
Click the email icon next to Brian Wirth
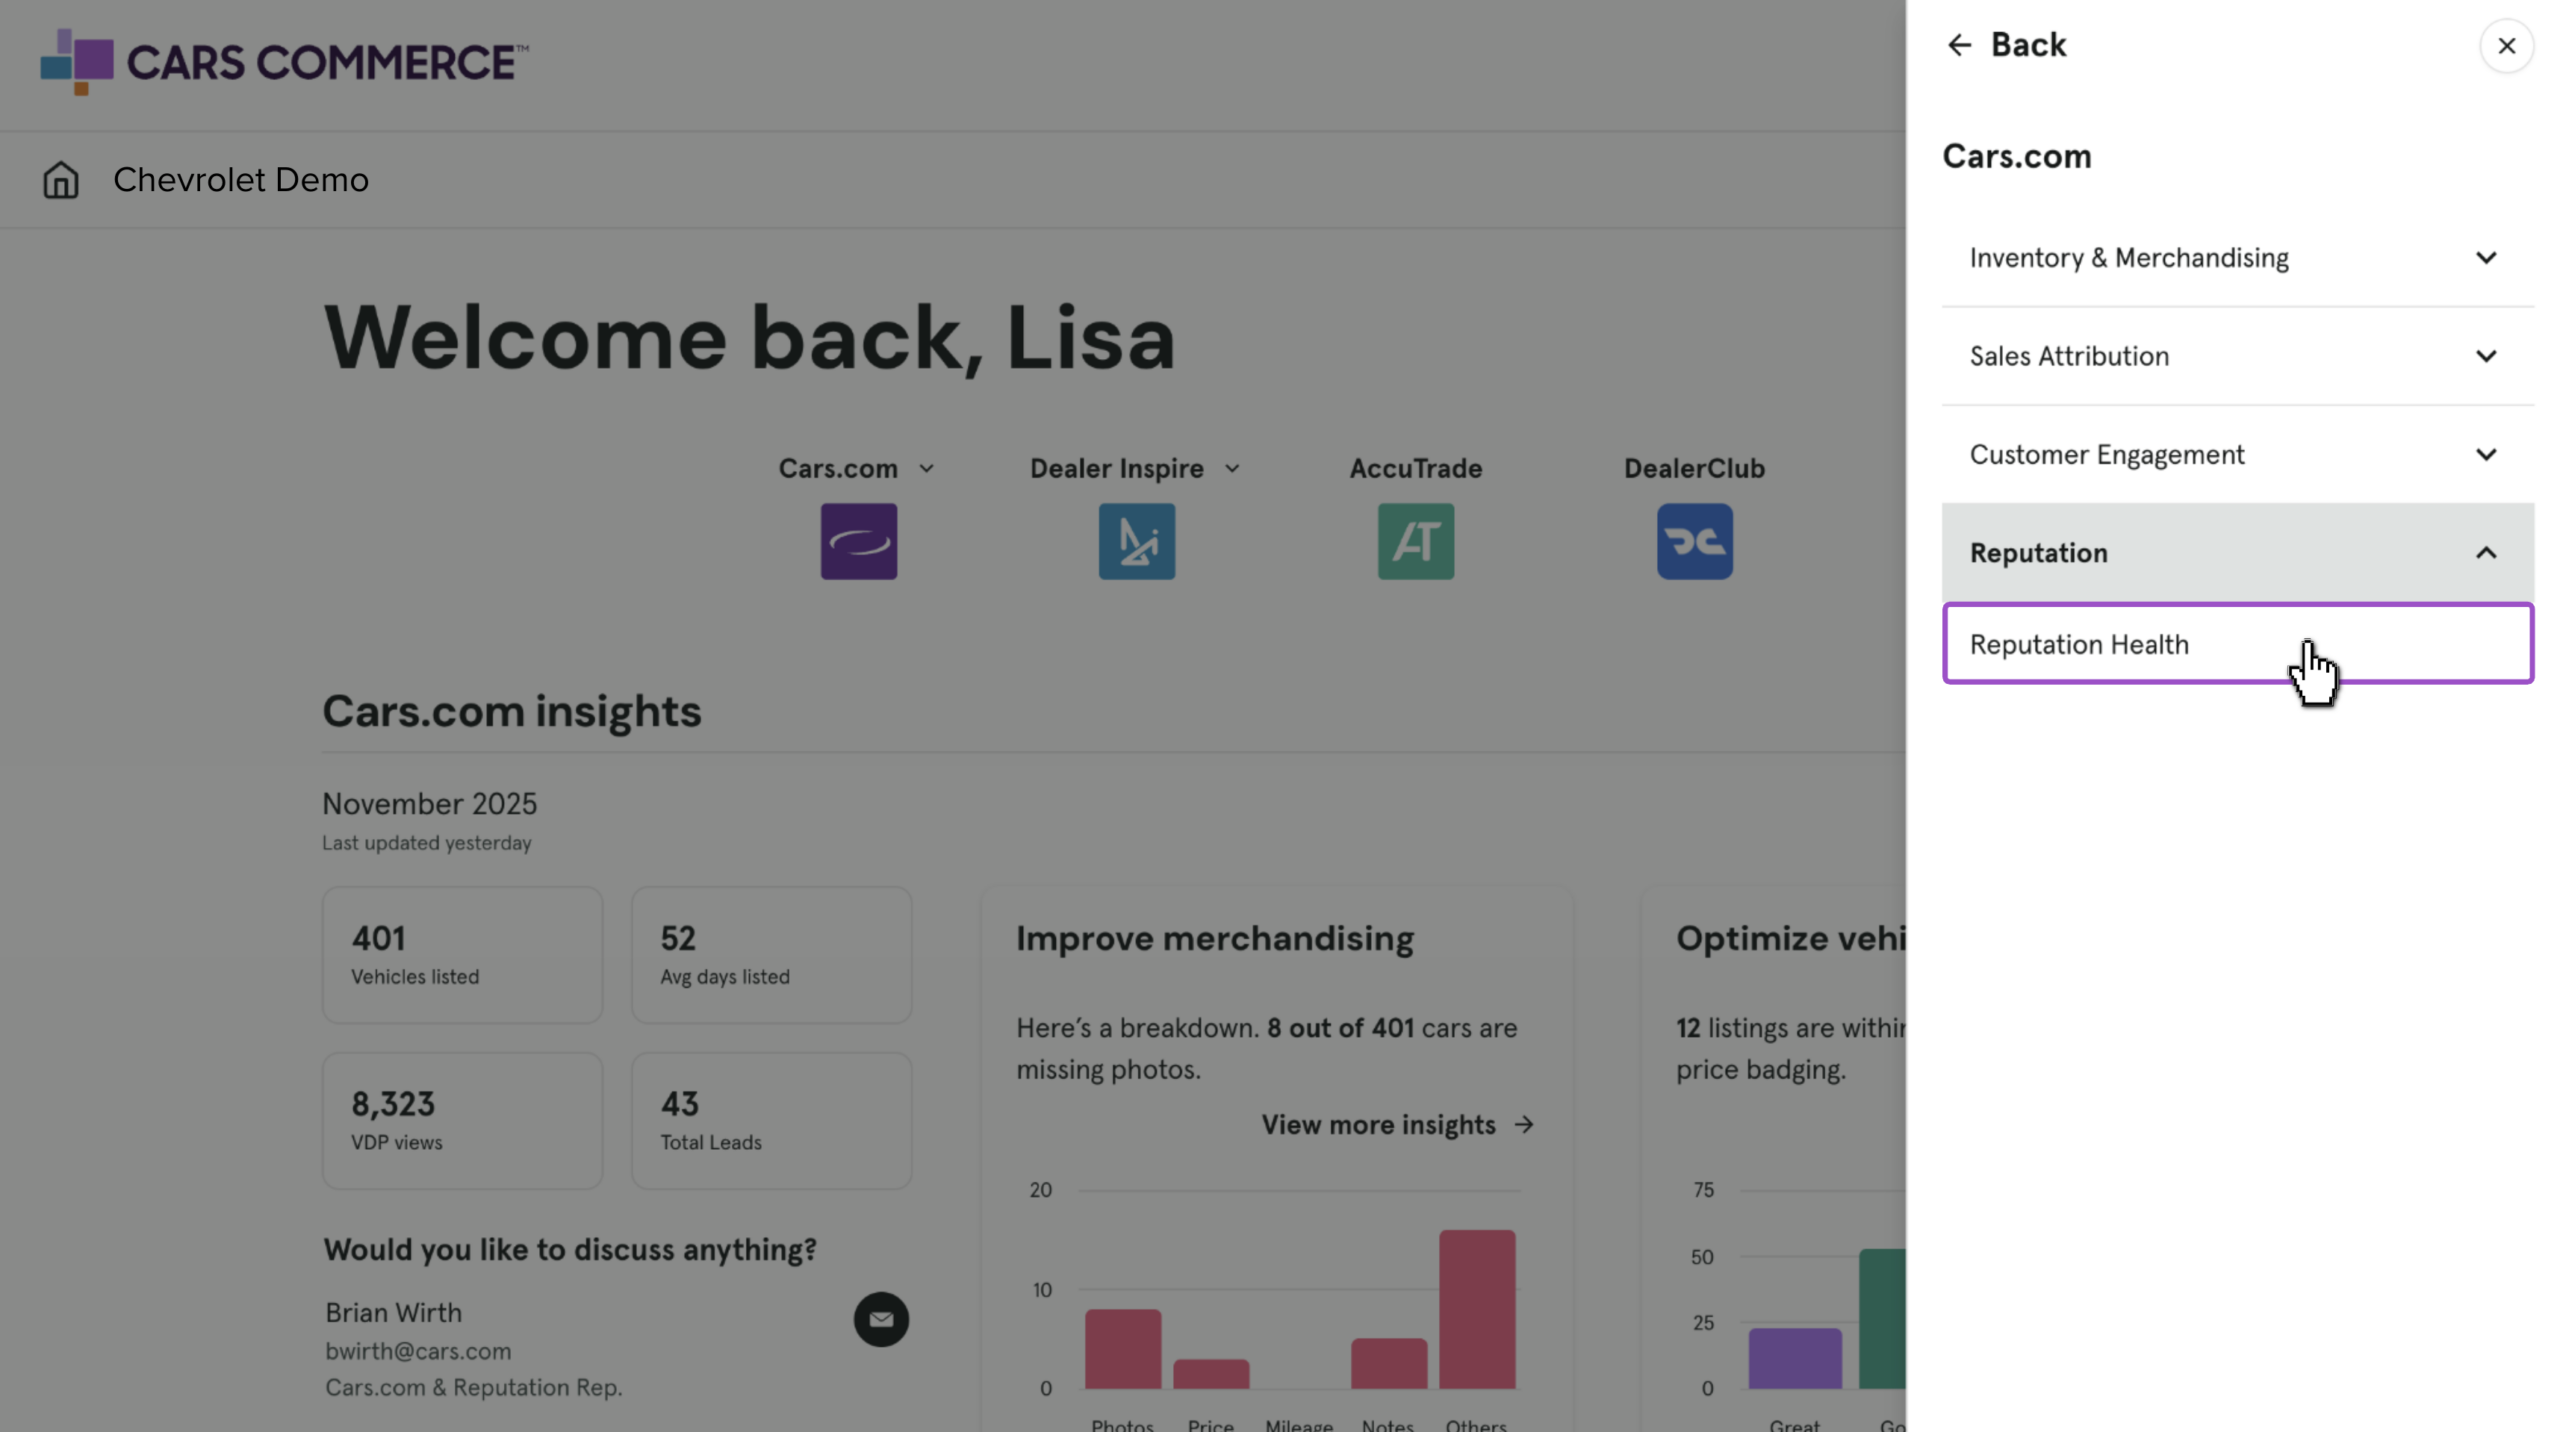click(x=880, y=1319)
